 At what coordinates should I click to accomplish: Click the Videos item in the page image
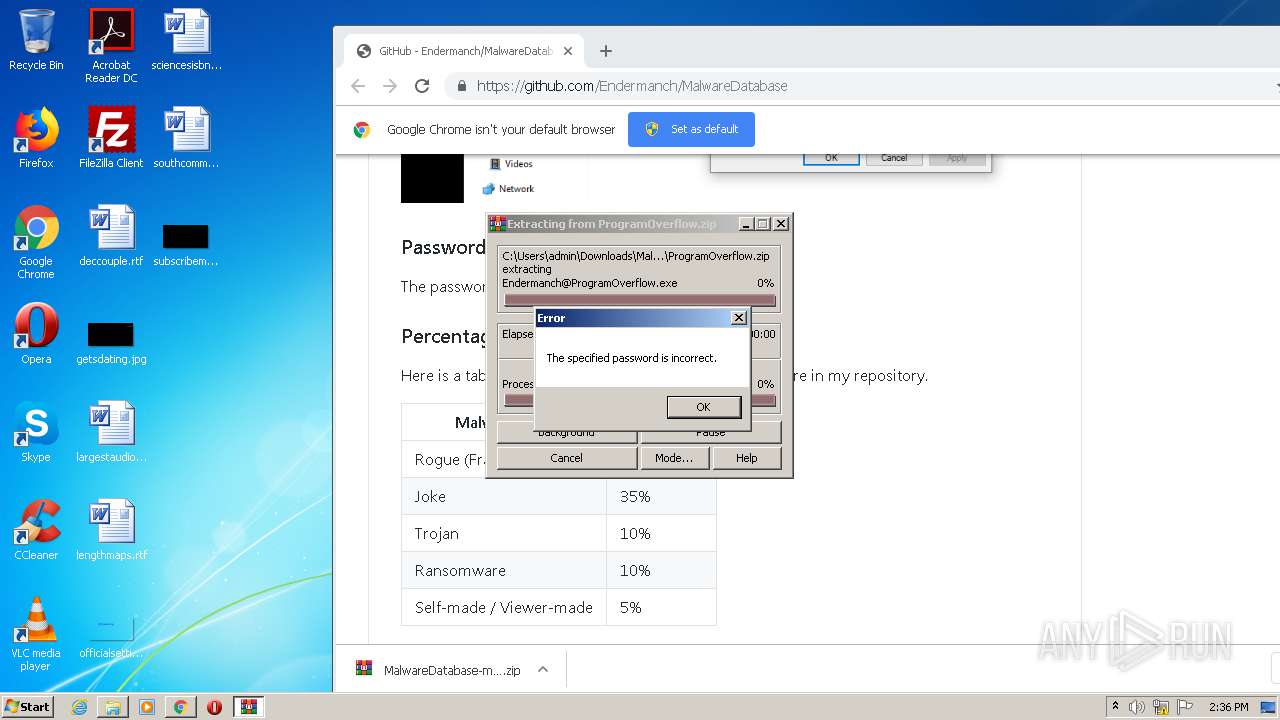(511, 164)
